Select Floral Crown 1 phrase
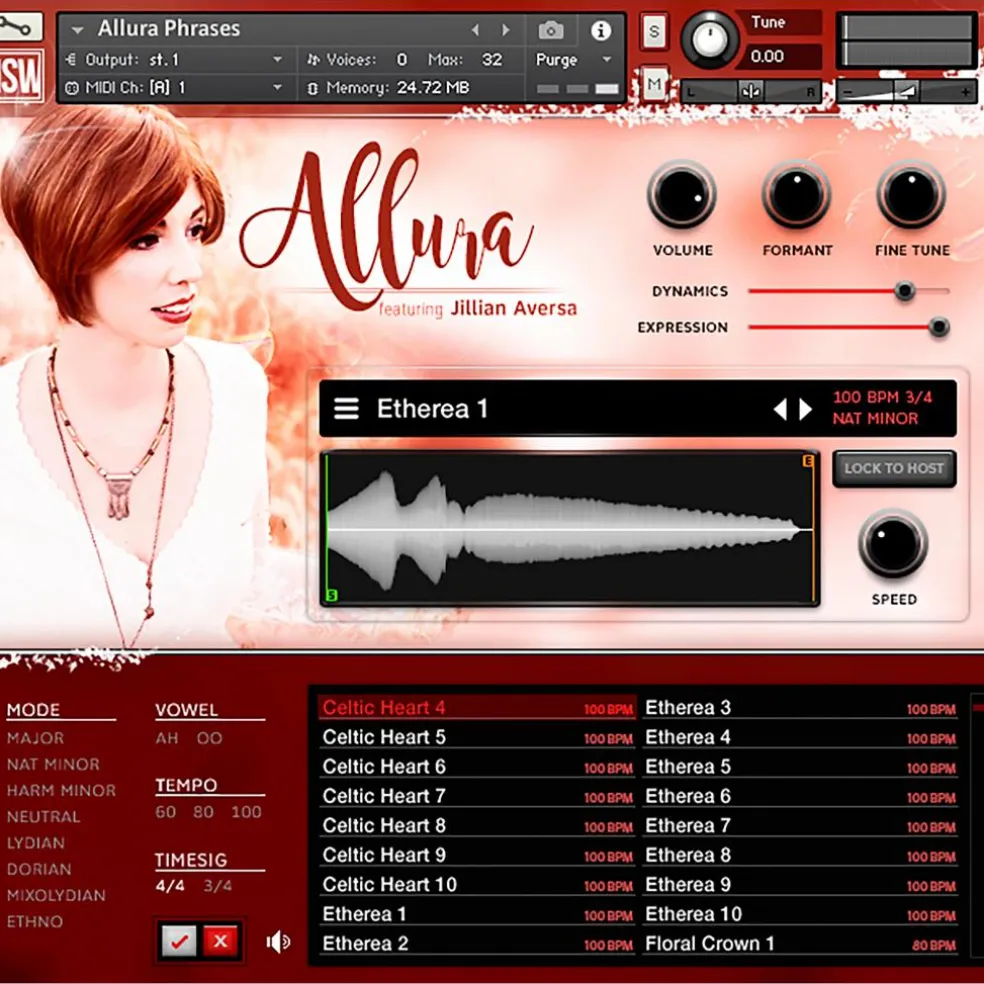Screen dimensions: 984x984 (x=800, y=944)
